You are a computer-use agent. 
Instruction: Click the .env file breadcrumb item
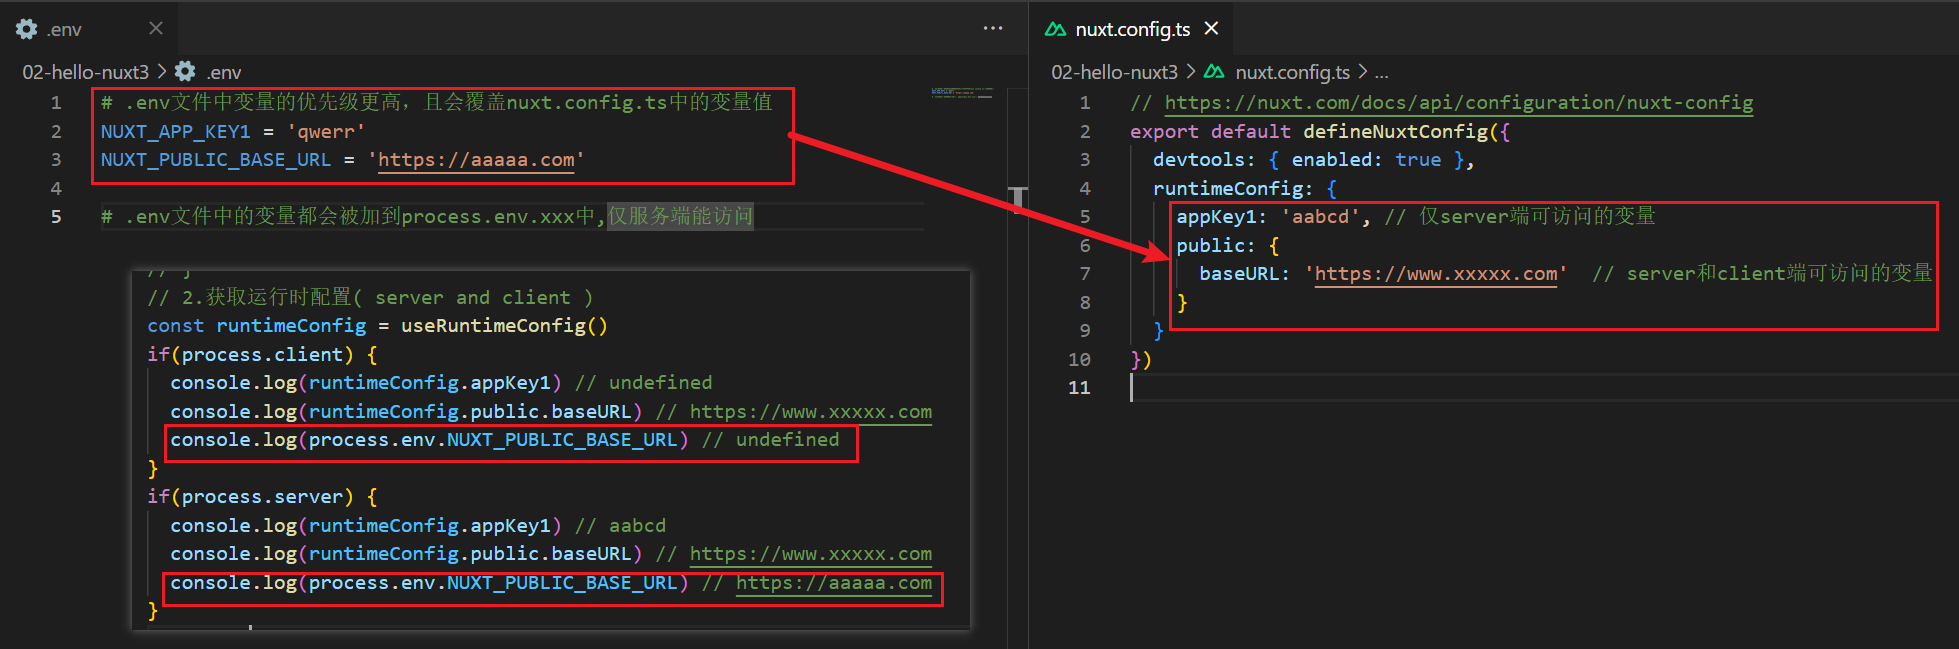pyautogui.click(x=224, y=72)
